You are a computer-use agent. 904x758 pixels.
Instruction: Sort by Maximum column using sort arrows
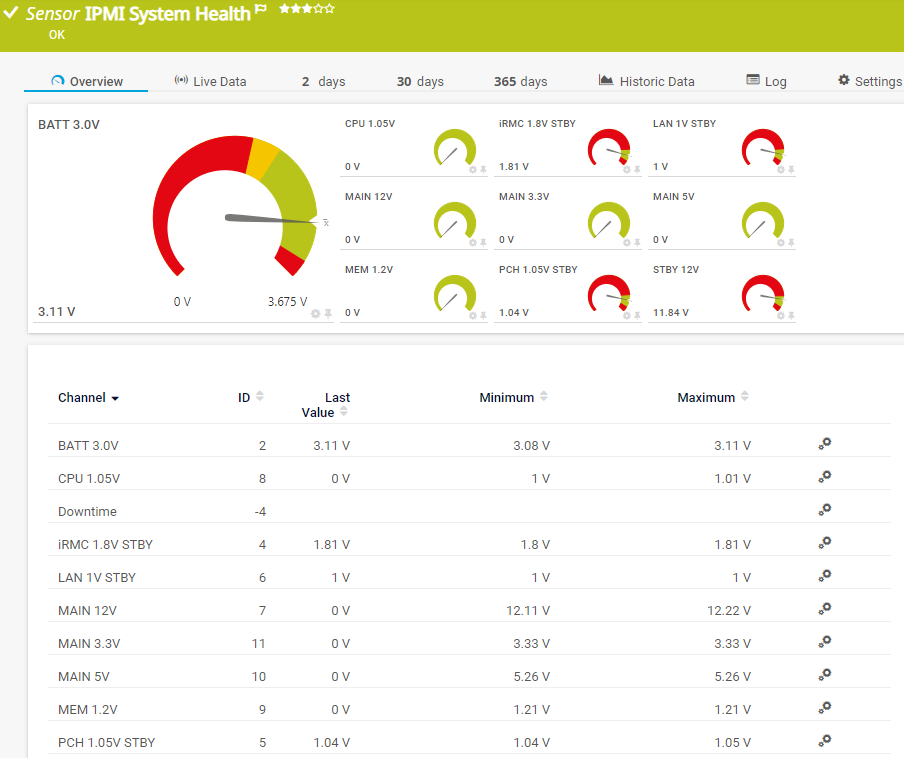(744, 397)
